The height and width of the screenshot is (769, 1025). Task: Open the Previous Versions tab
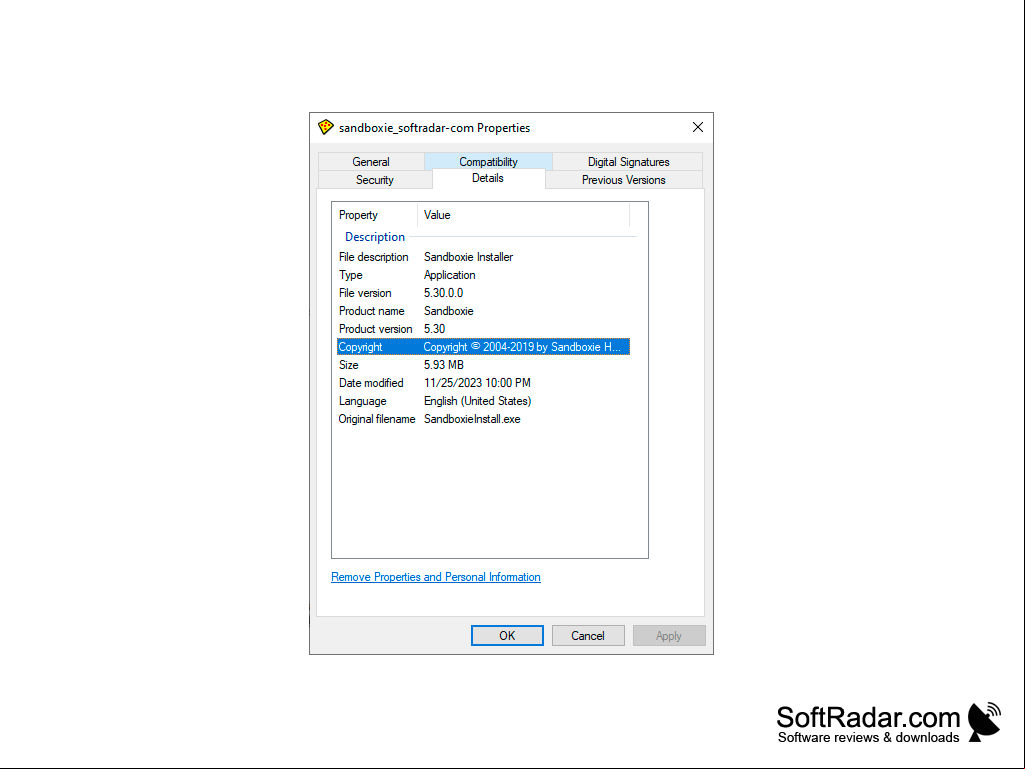[624, 180]
